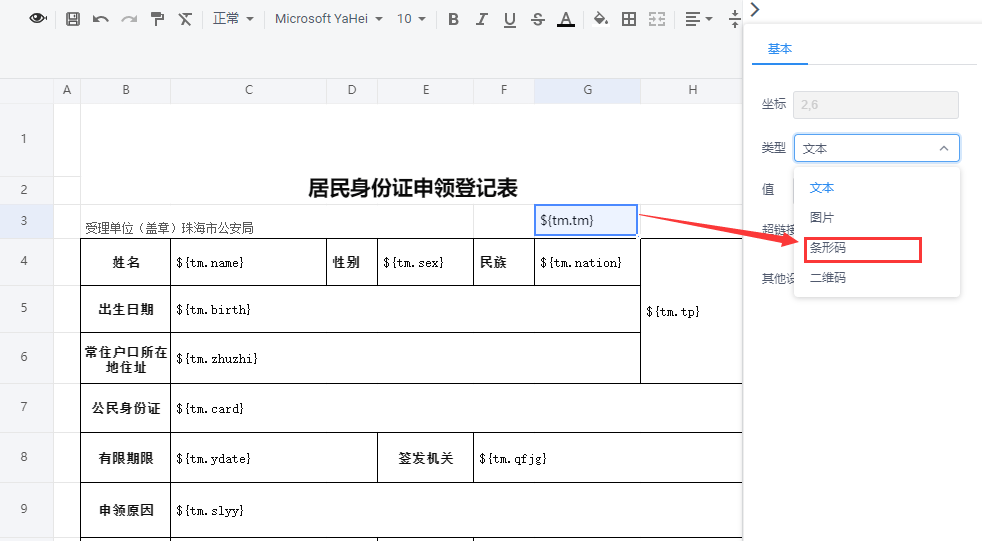This screenshot has width=982, height=541.
Task: Click the save disk icon
Action: 73,19
